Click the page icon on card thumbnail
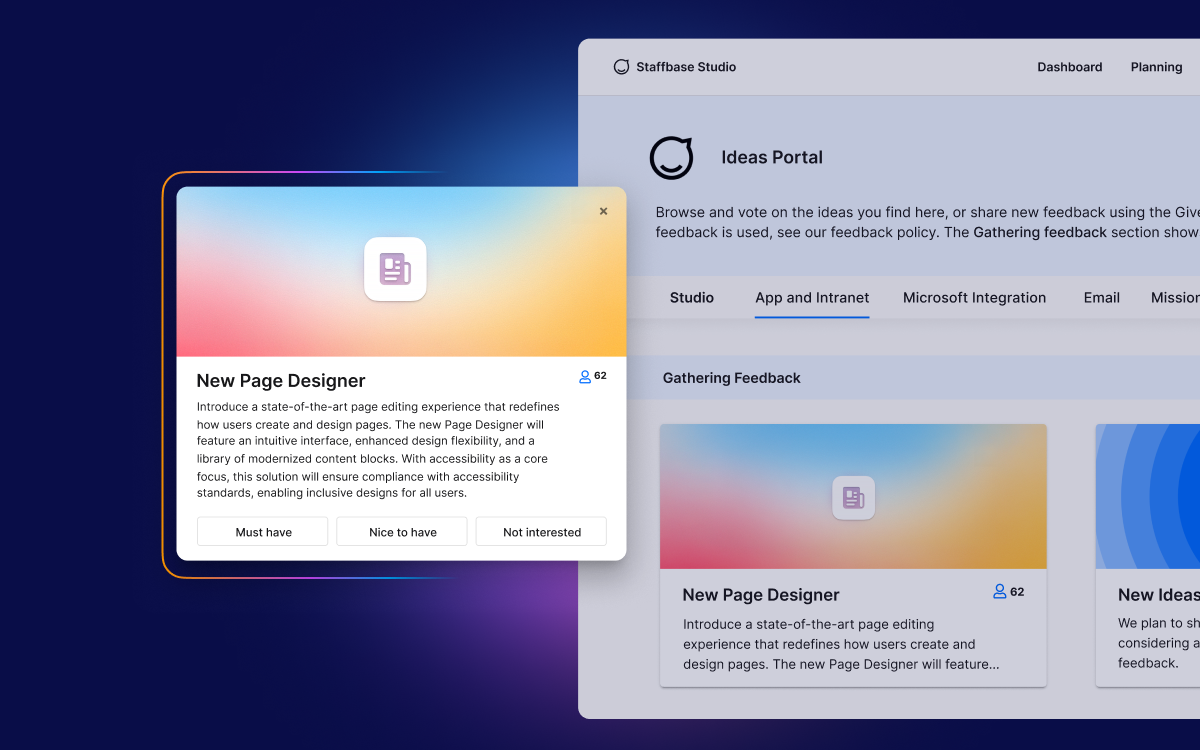 (x=853, y=497)
